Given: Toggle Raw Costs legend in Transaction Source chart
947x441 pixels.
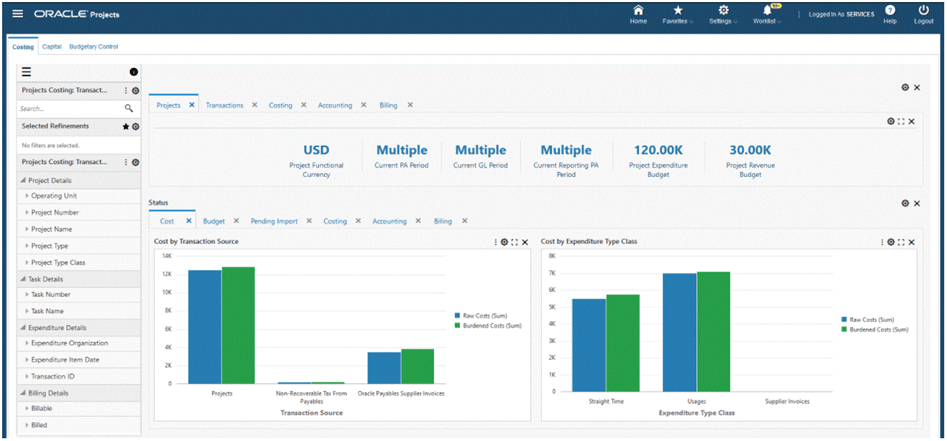Looking at the screenshot, I should click(487, 315).
